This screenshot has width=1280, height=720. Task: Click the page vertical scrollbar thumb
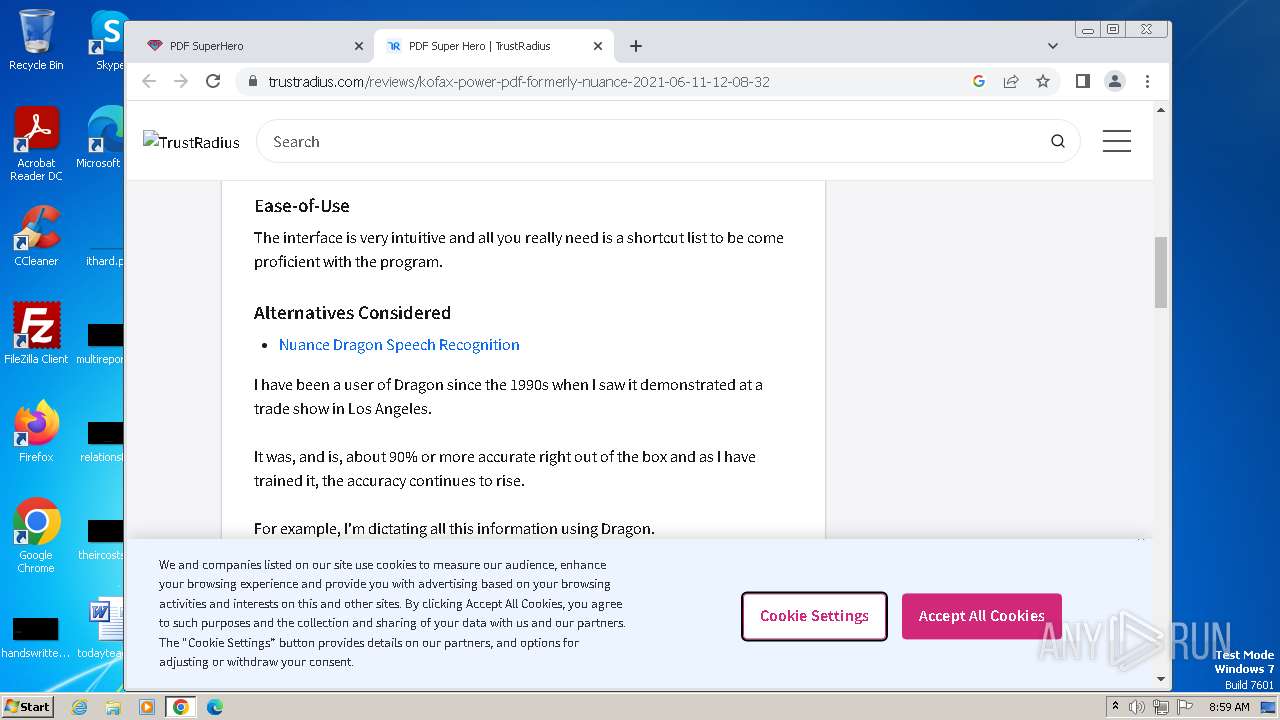[1161, 272]
